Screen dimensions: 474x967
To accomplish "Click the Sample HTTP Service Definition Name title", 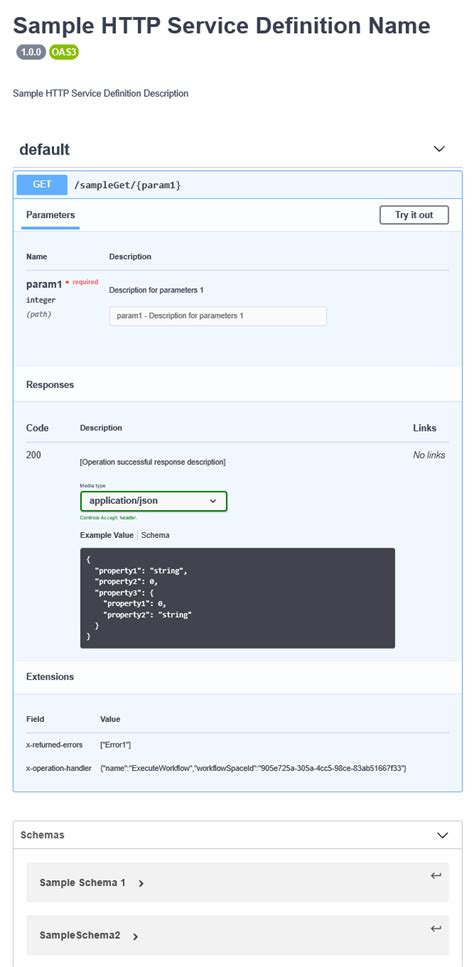I will [x=222, y=25].
